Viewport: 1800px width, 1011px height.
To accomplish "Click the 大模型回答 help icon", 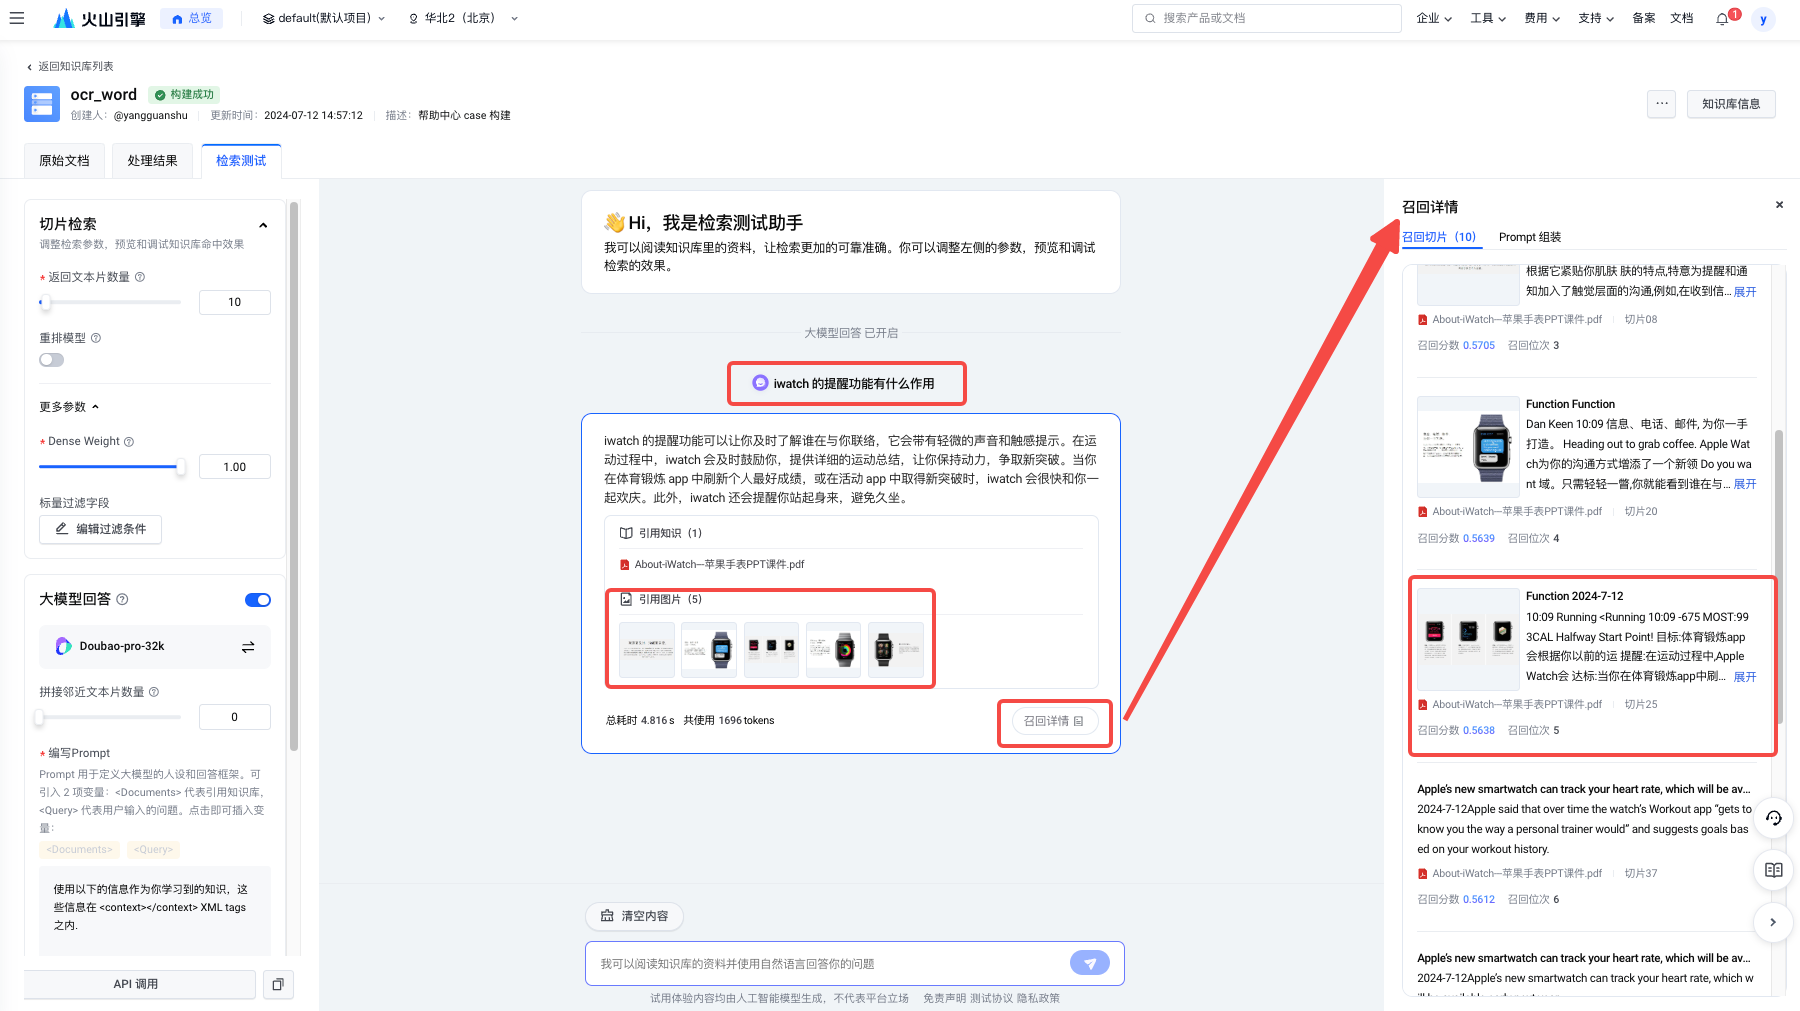I will (122, 599).
